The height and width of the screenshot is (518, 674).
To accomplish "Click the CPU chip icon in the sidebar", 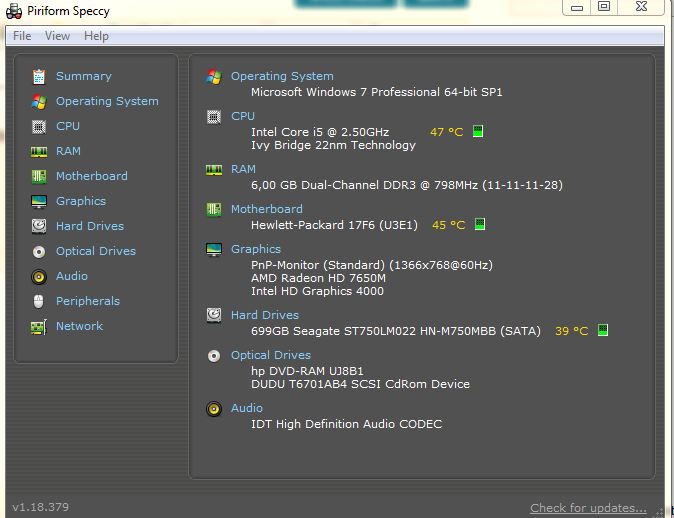I will point(39,126).
